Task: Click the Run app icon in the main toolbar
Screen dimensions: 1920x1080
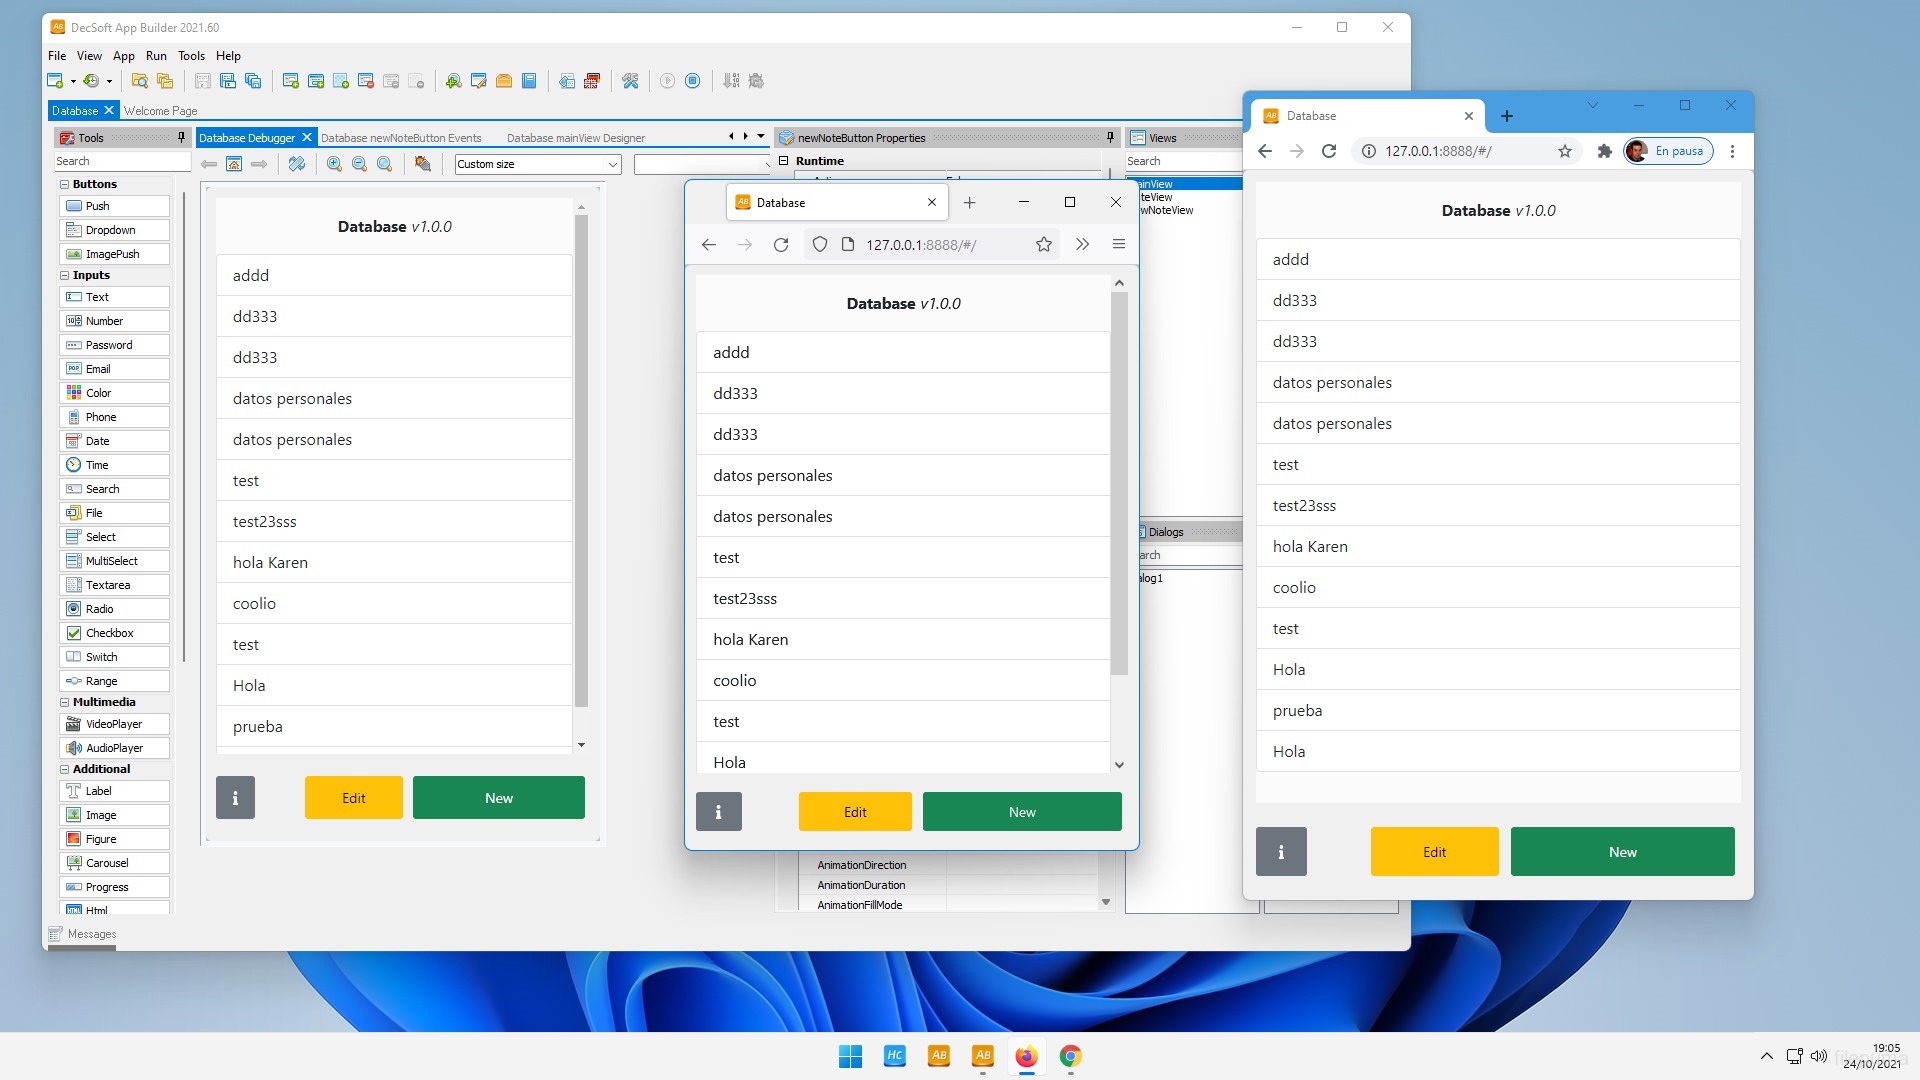Action: [x=668, y=81]
